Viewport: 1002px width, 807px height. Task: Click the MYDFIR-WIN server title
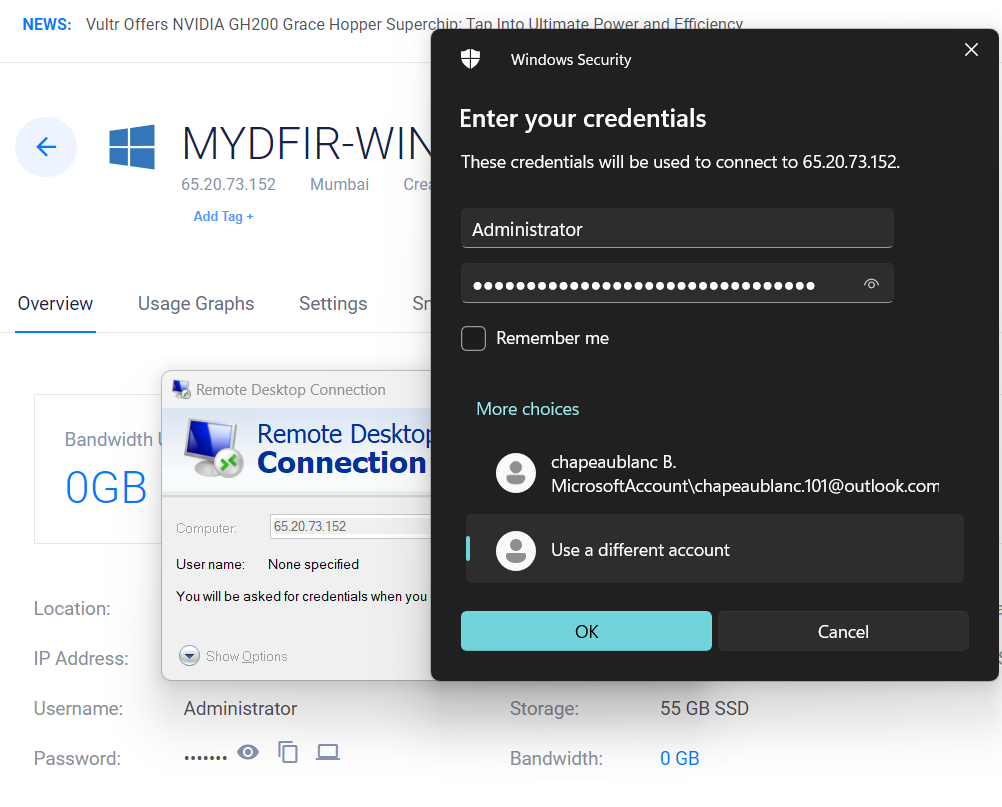[x=307, y=143]
